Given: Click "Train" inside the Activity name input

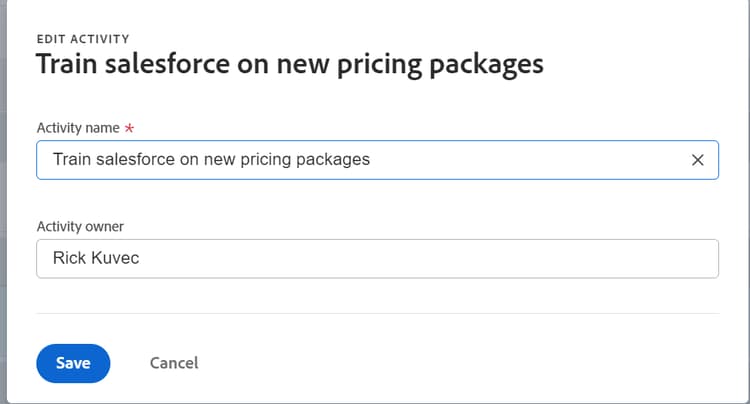Looking at the screenshot, I should 72,160.
